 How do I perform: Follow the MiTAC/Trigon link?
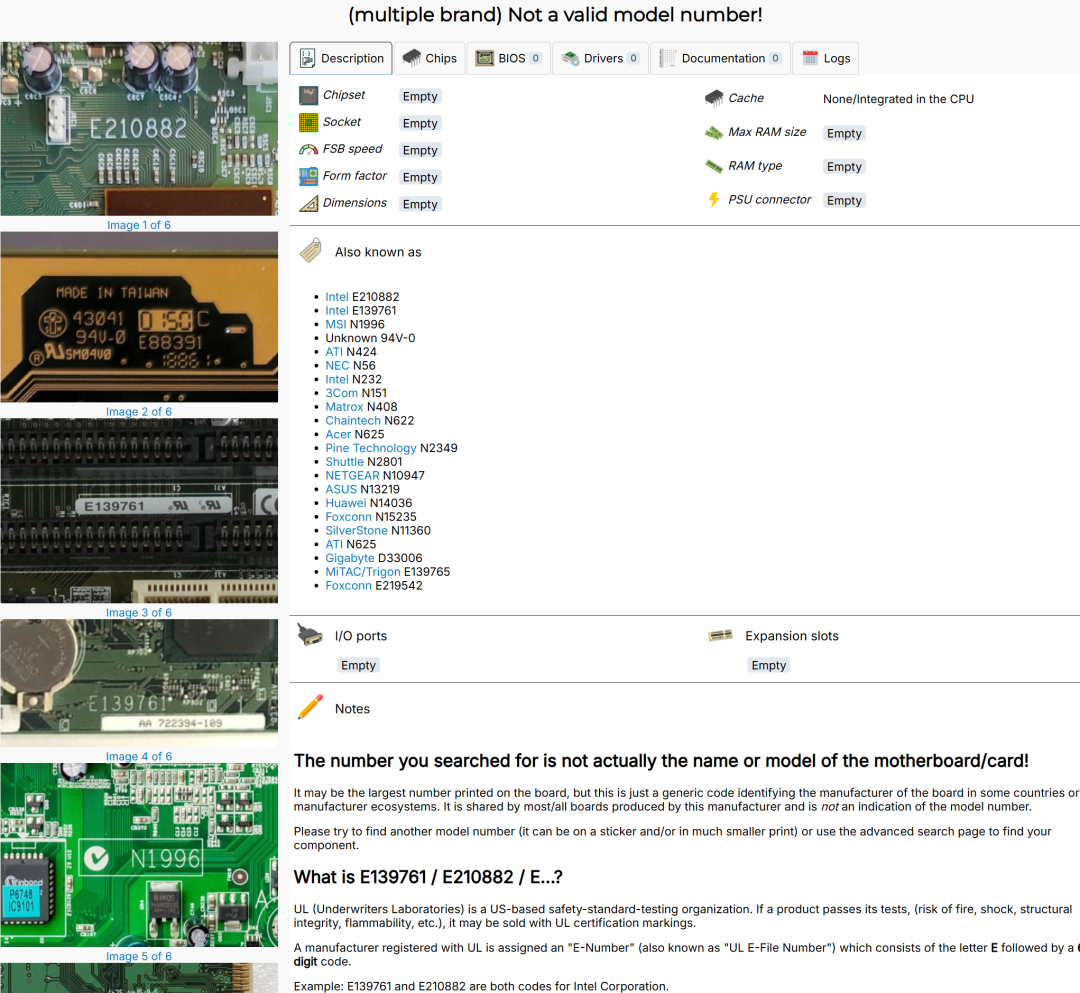tap(363, 572)
